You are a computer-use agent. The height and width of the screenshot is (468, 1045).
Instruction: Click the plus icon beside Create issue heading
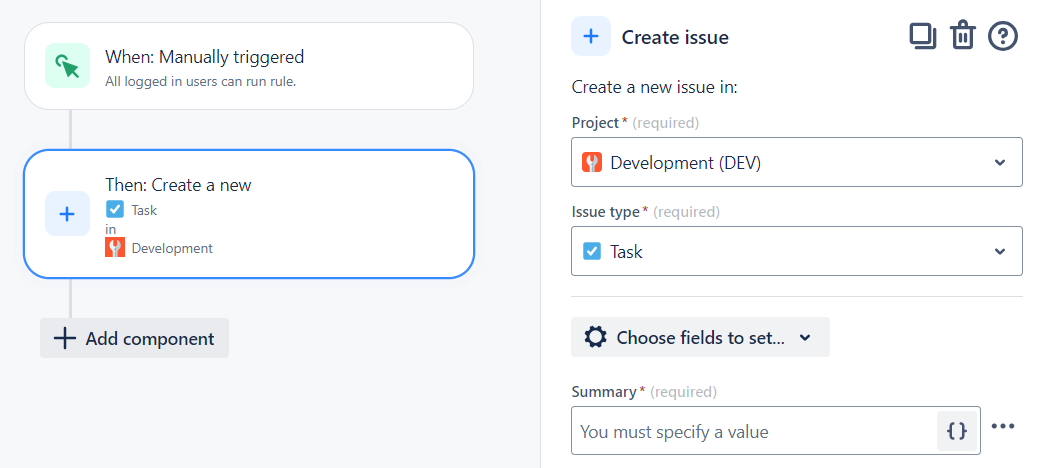click(x=590, y=36)
